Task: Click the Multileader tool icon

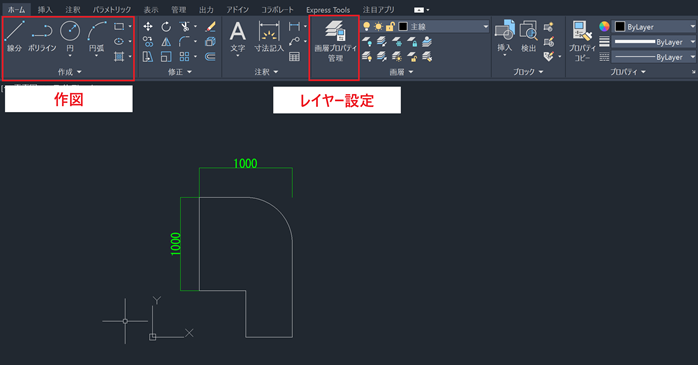Action: (x=294, y=42)
